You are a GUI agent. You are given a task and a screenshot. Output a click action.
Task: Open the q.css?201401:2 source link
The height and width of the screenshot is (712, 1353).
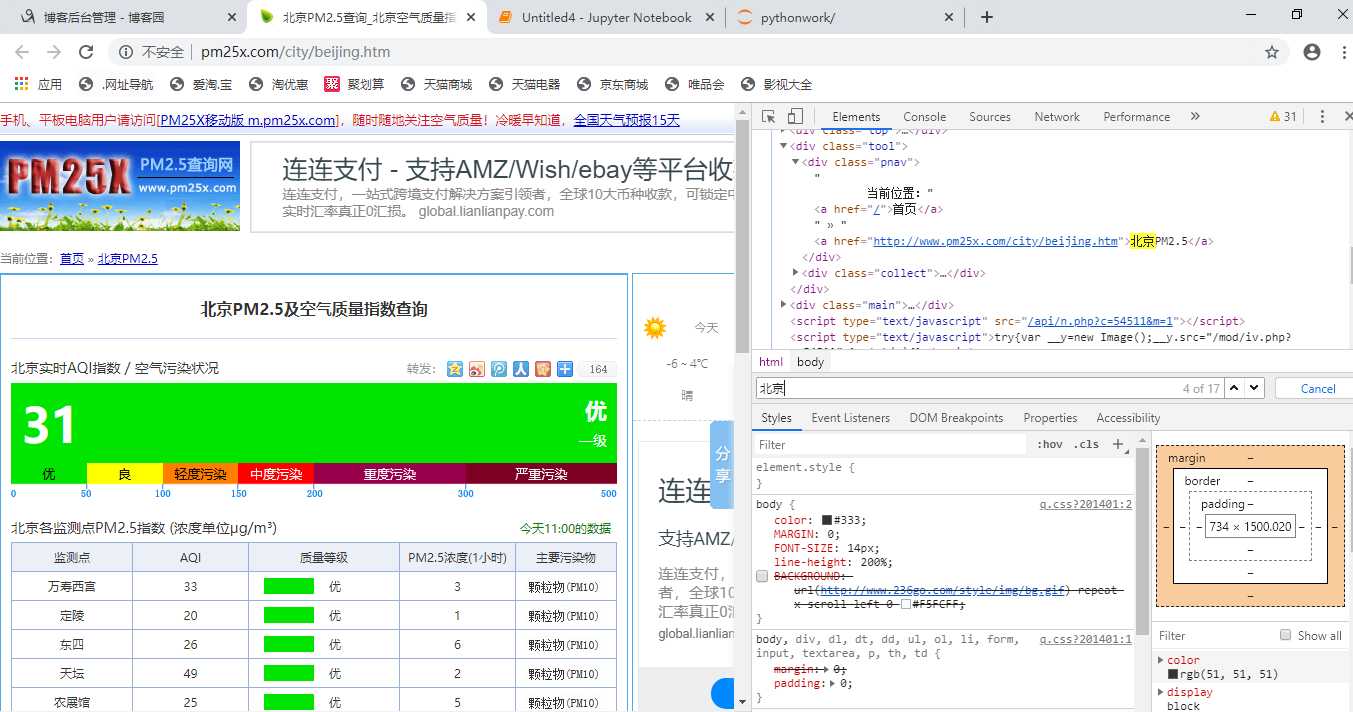pyautogui.click(x=1085, y=504)
